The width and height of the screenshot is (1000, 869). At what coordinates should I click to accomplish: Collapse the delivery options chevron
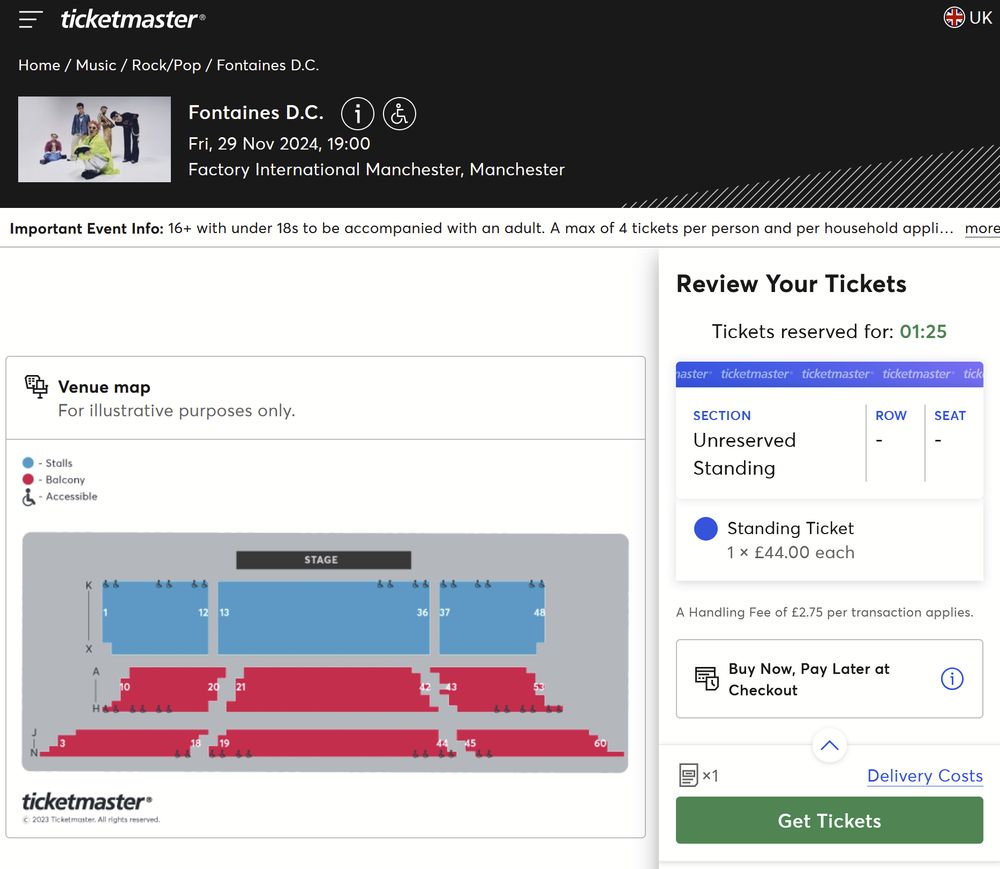pos(828,744)
